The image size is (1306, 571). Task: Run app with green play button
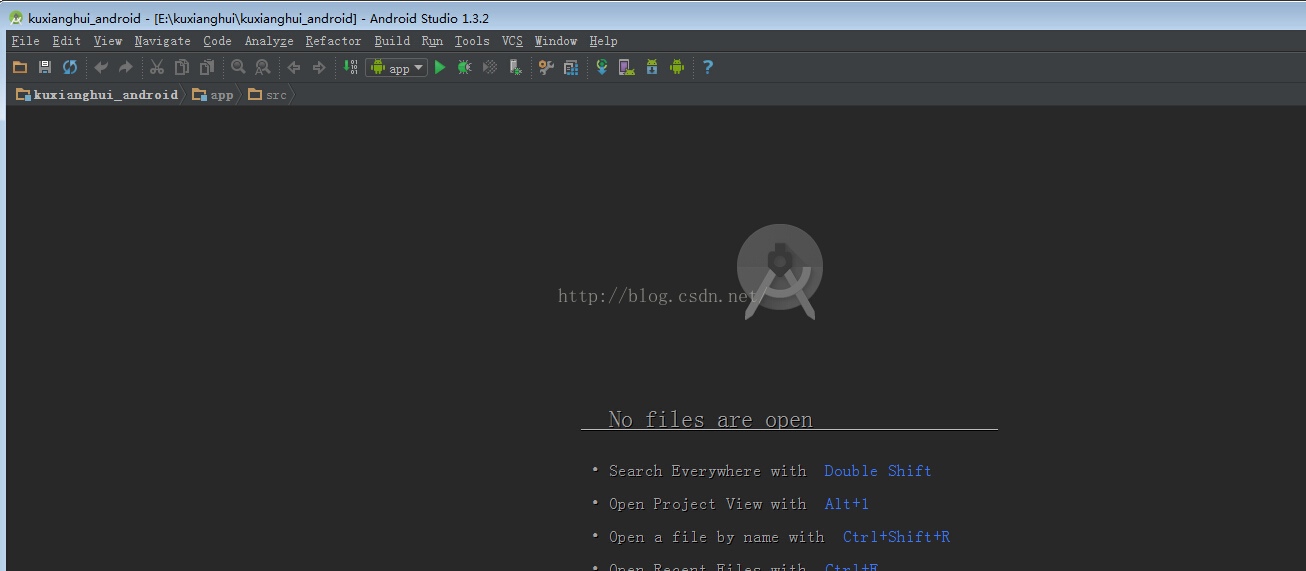[x=440, y=67]
